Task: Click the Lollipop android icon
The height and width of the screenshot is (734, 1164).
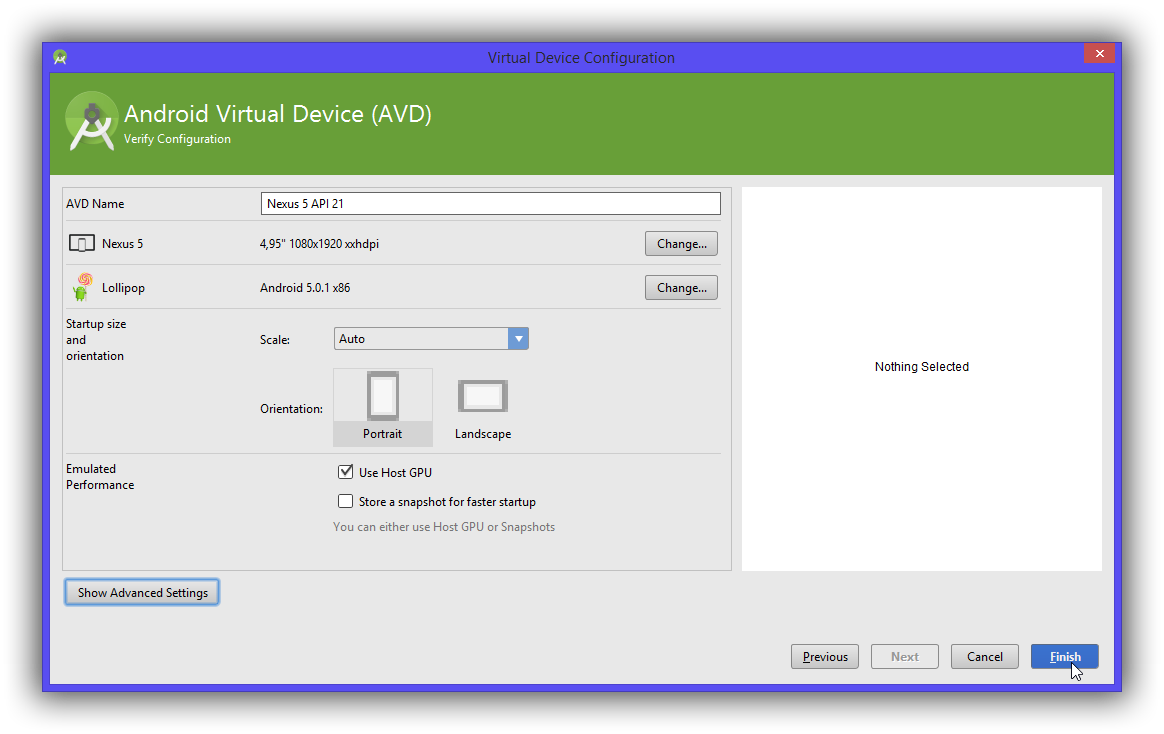Action: [82, 287]
